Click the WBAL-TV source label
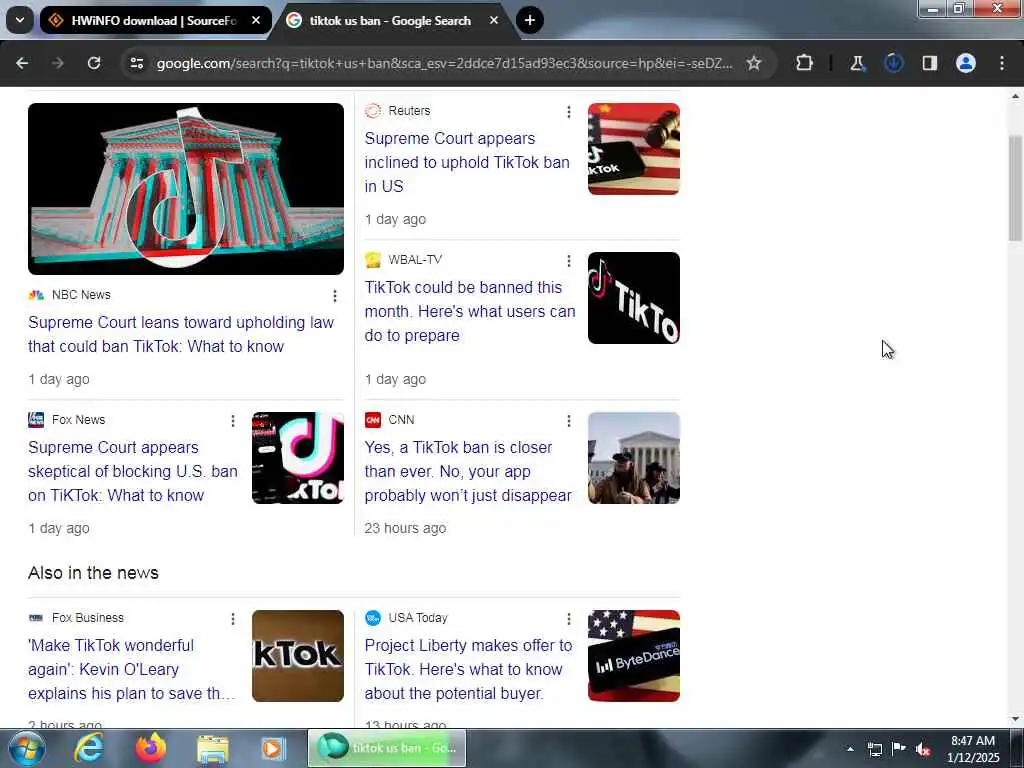Screen dimensions: 1024x768 (x=415, y=259)
